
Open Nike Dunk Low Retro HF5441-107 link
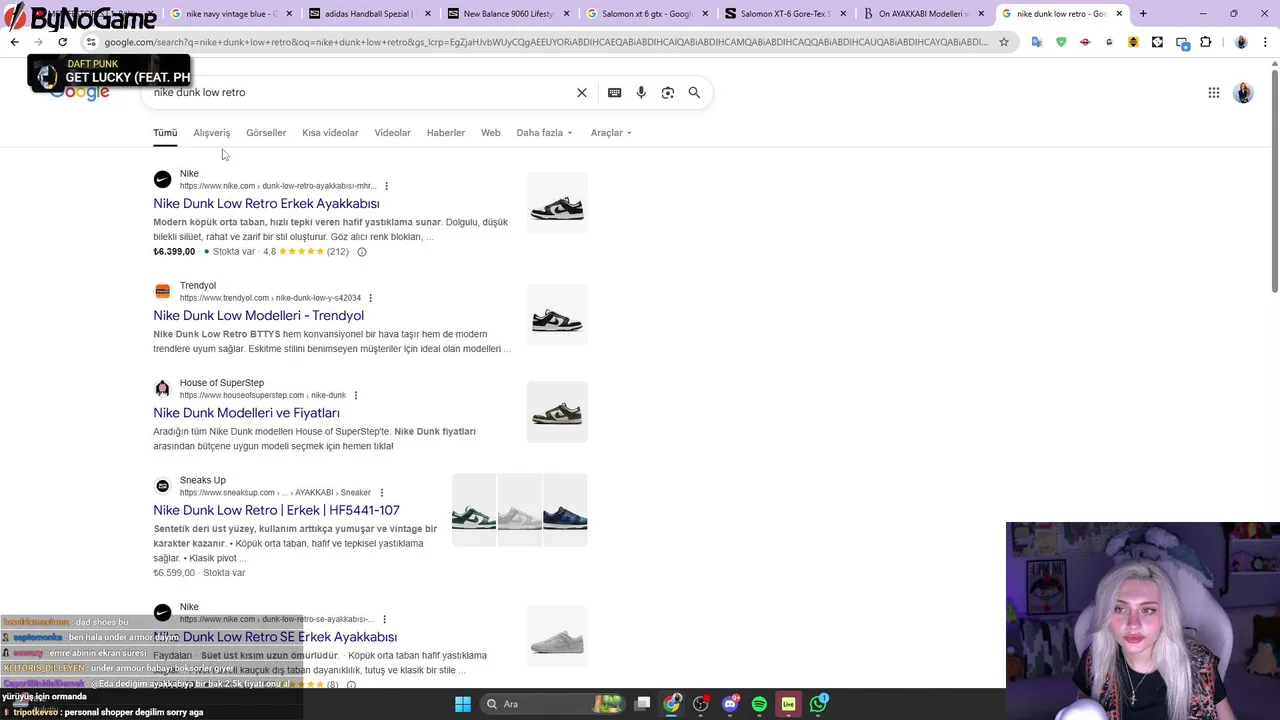point(276,510)
